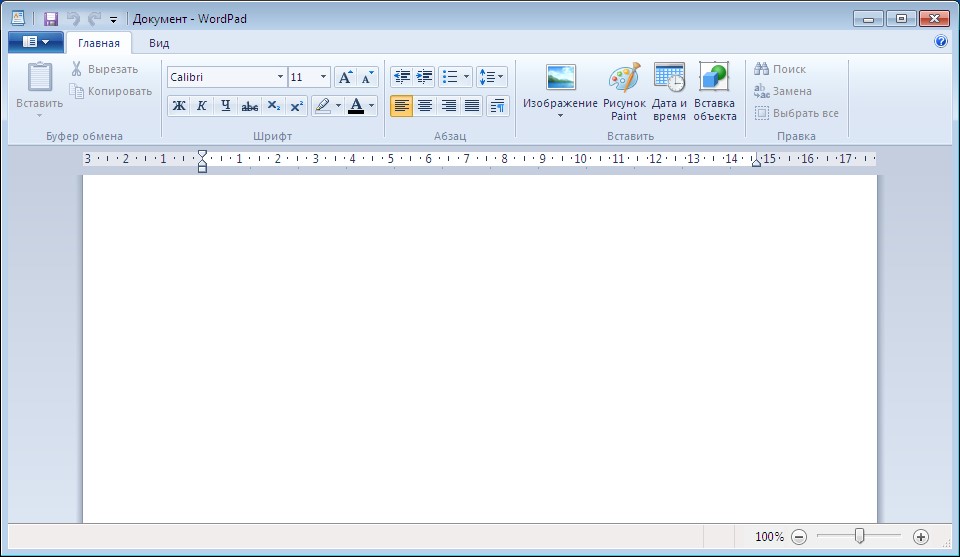Insert a Рисунок Paint drawing

624,92
